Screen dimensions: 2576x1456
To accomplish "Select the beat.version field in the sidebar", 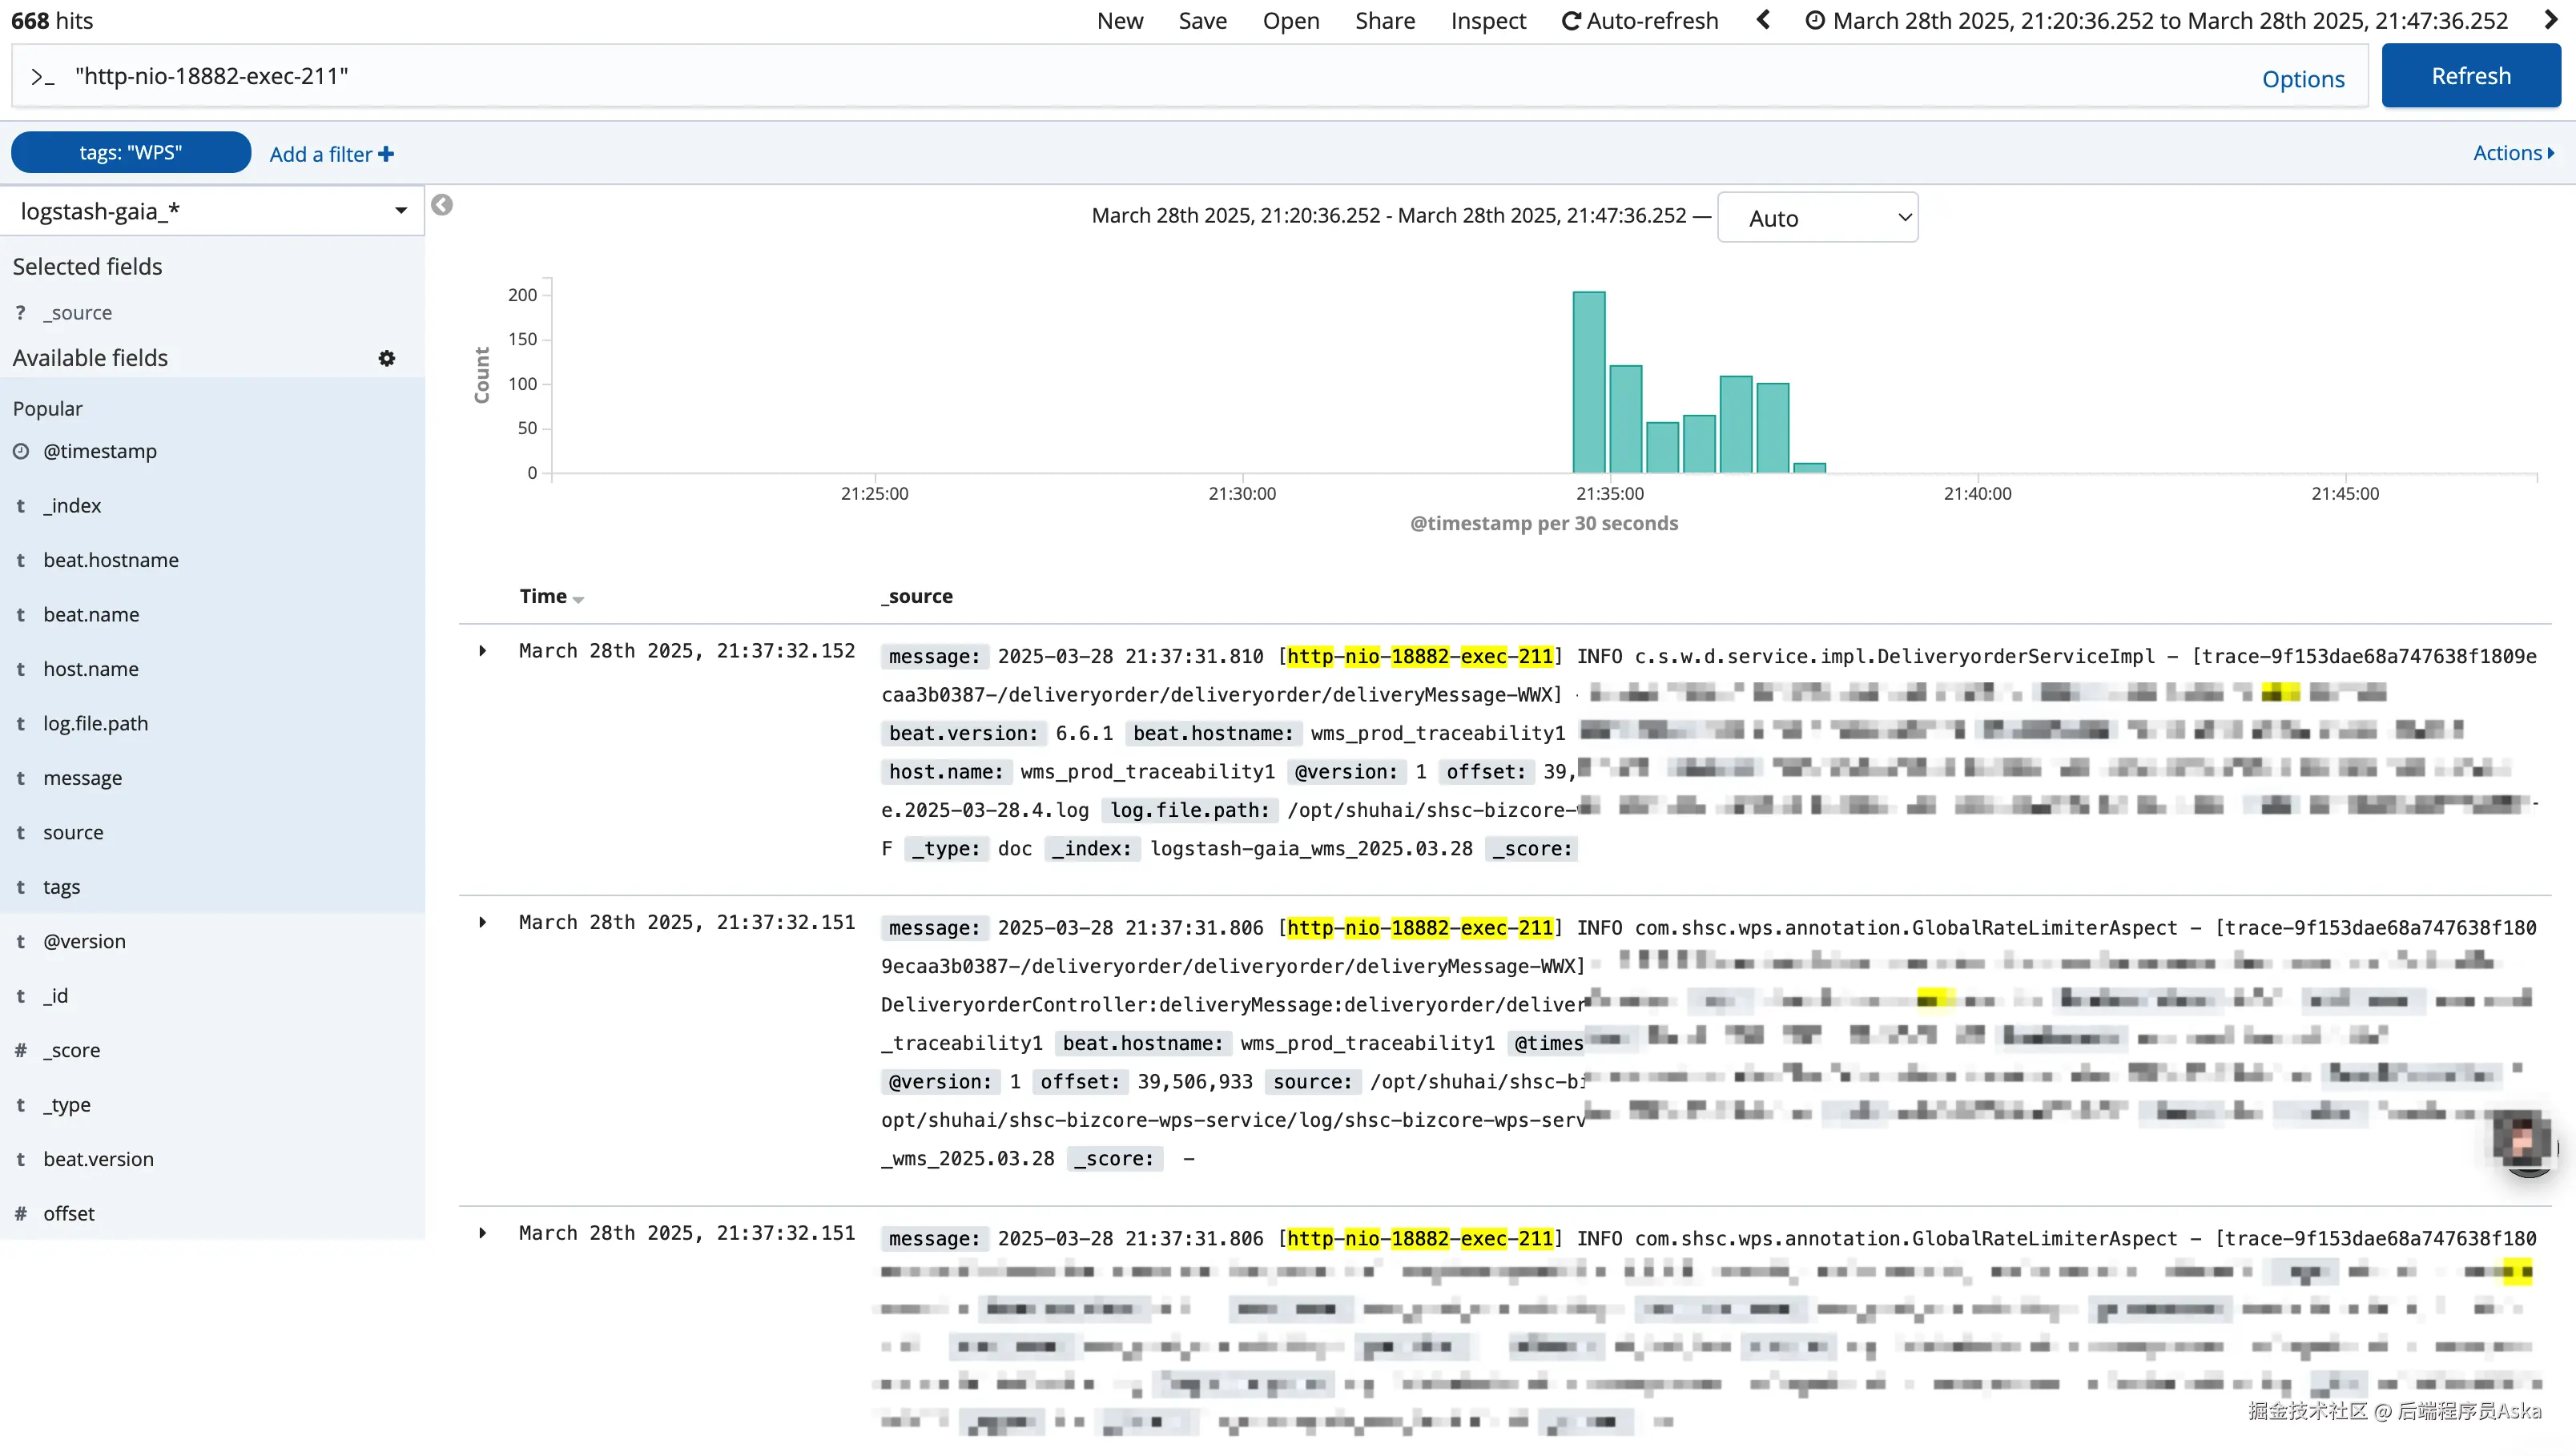I will (98, 1159).
